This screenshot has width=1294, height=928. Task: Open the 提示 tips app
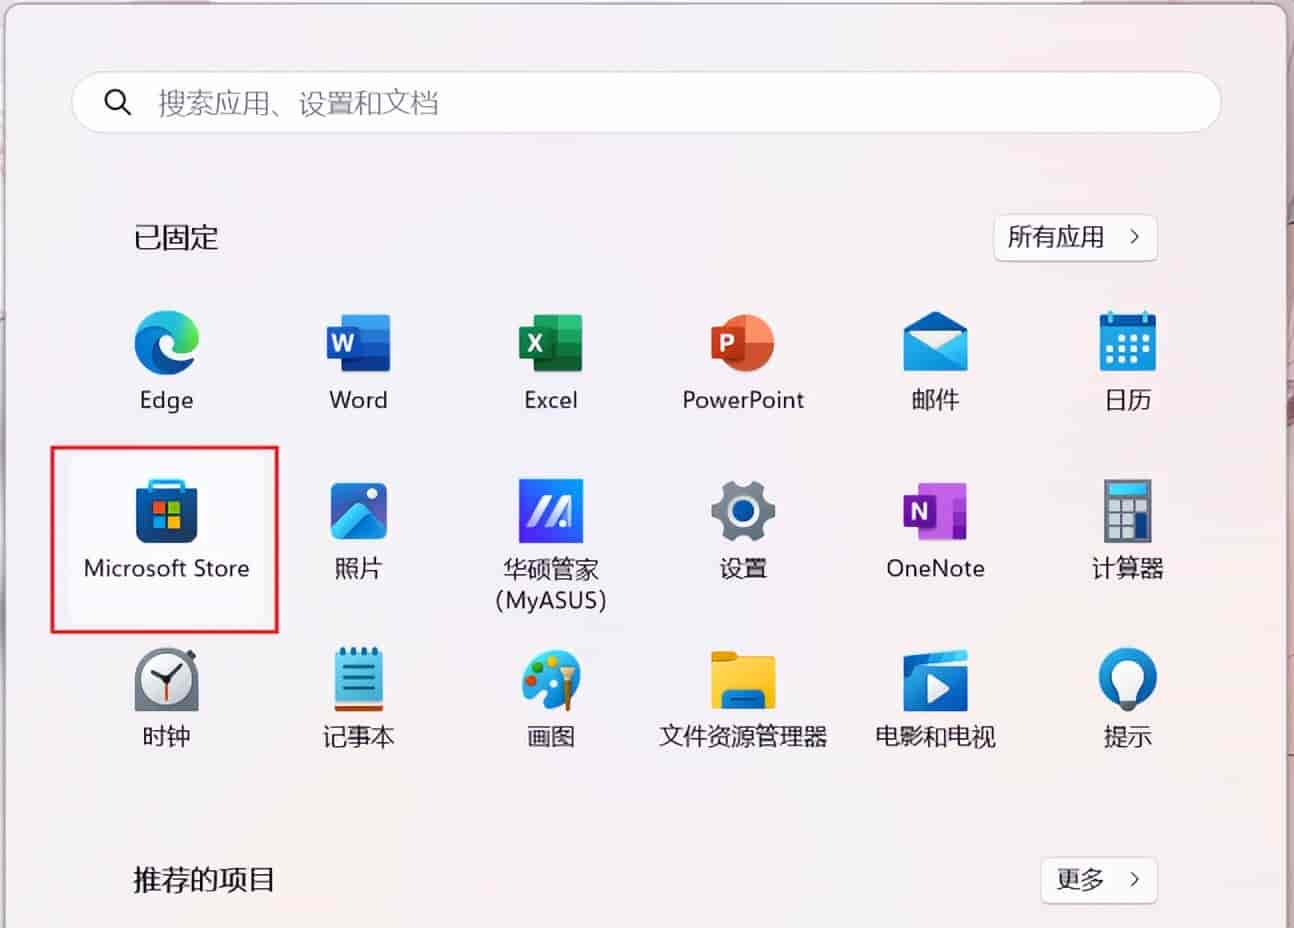tap(1127, 680)
